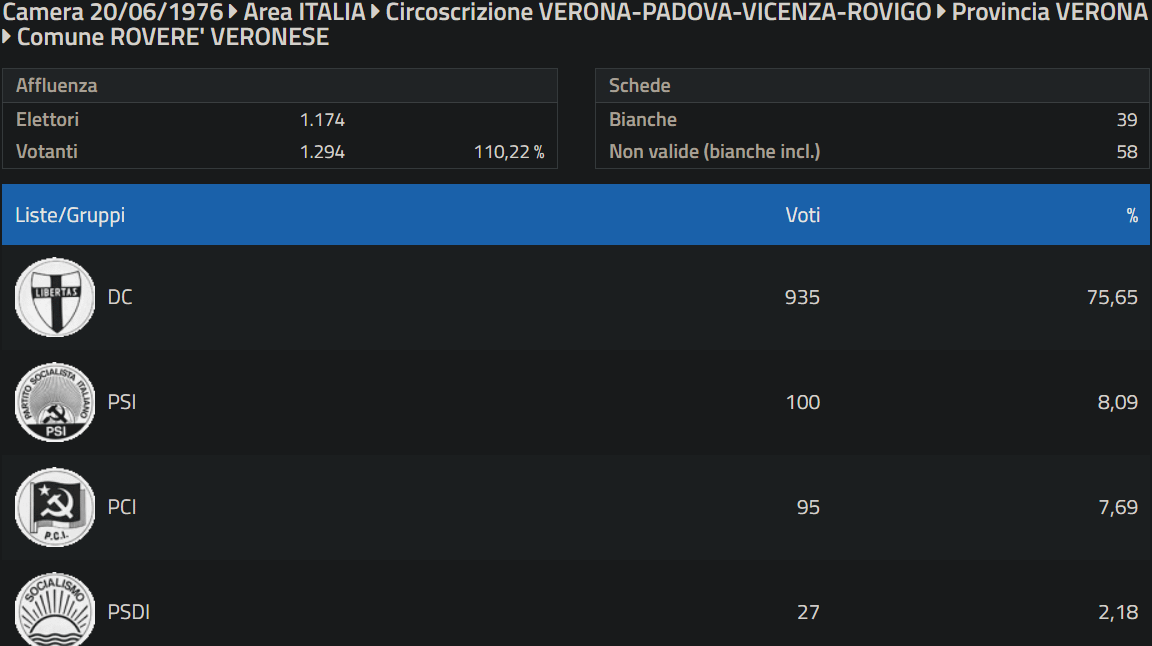Click the Affluenza panel header
The image size is (1152, 646).
[57, 85]
